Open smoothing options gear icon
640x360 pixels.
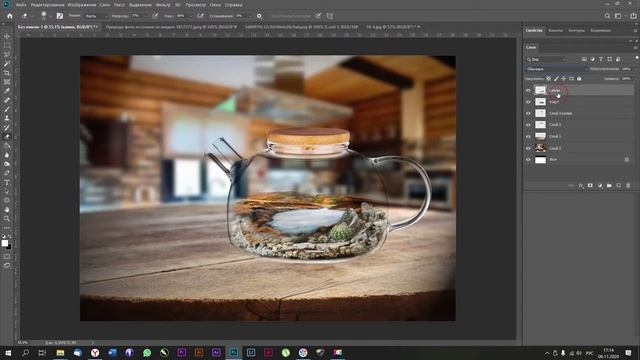[259, 16]
